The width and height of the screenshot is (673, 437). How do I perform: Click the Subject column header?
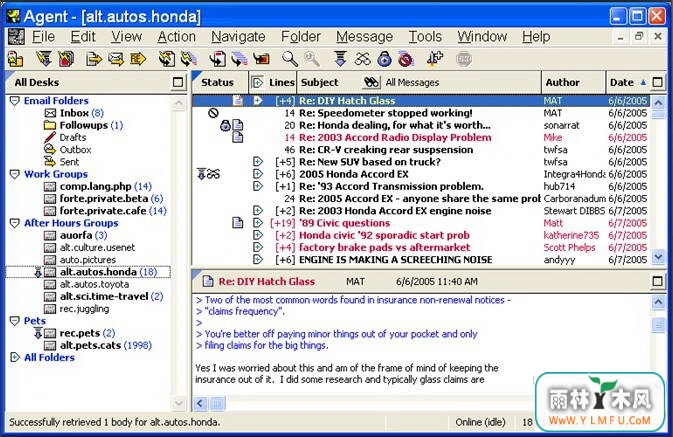[320, 82]
